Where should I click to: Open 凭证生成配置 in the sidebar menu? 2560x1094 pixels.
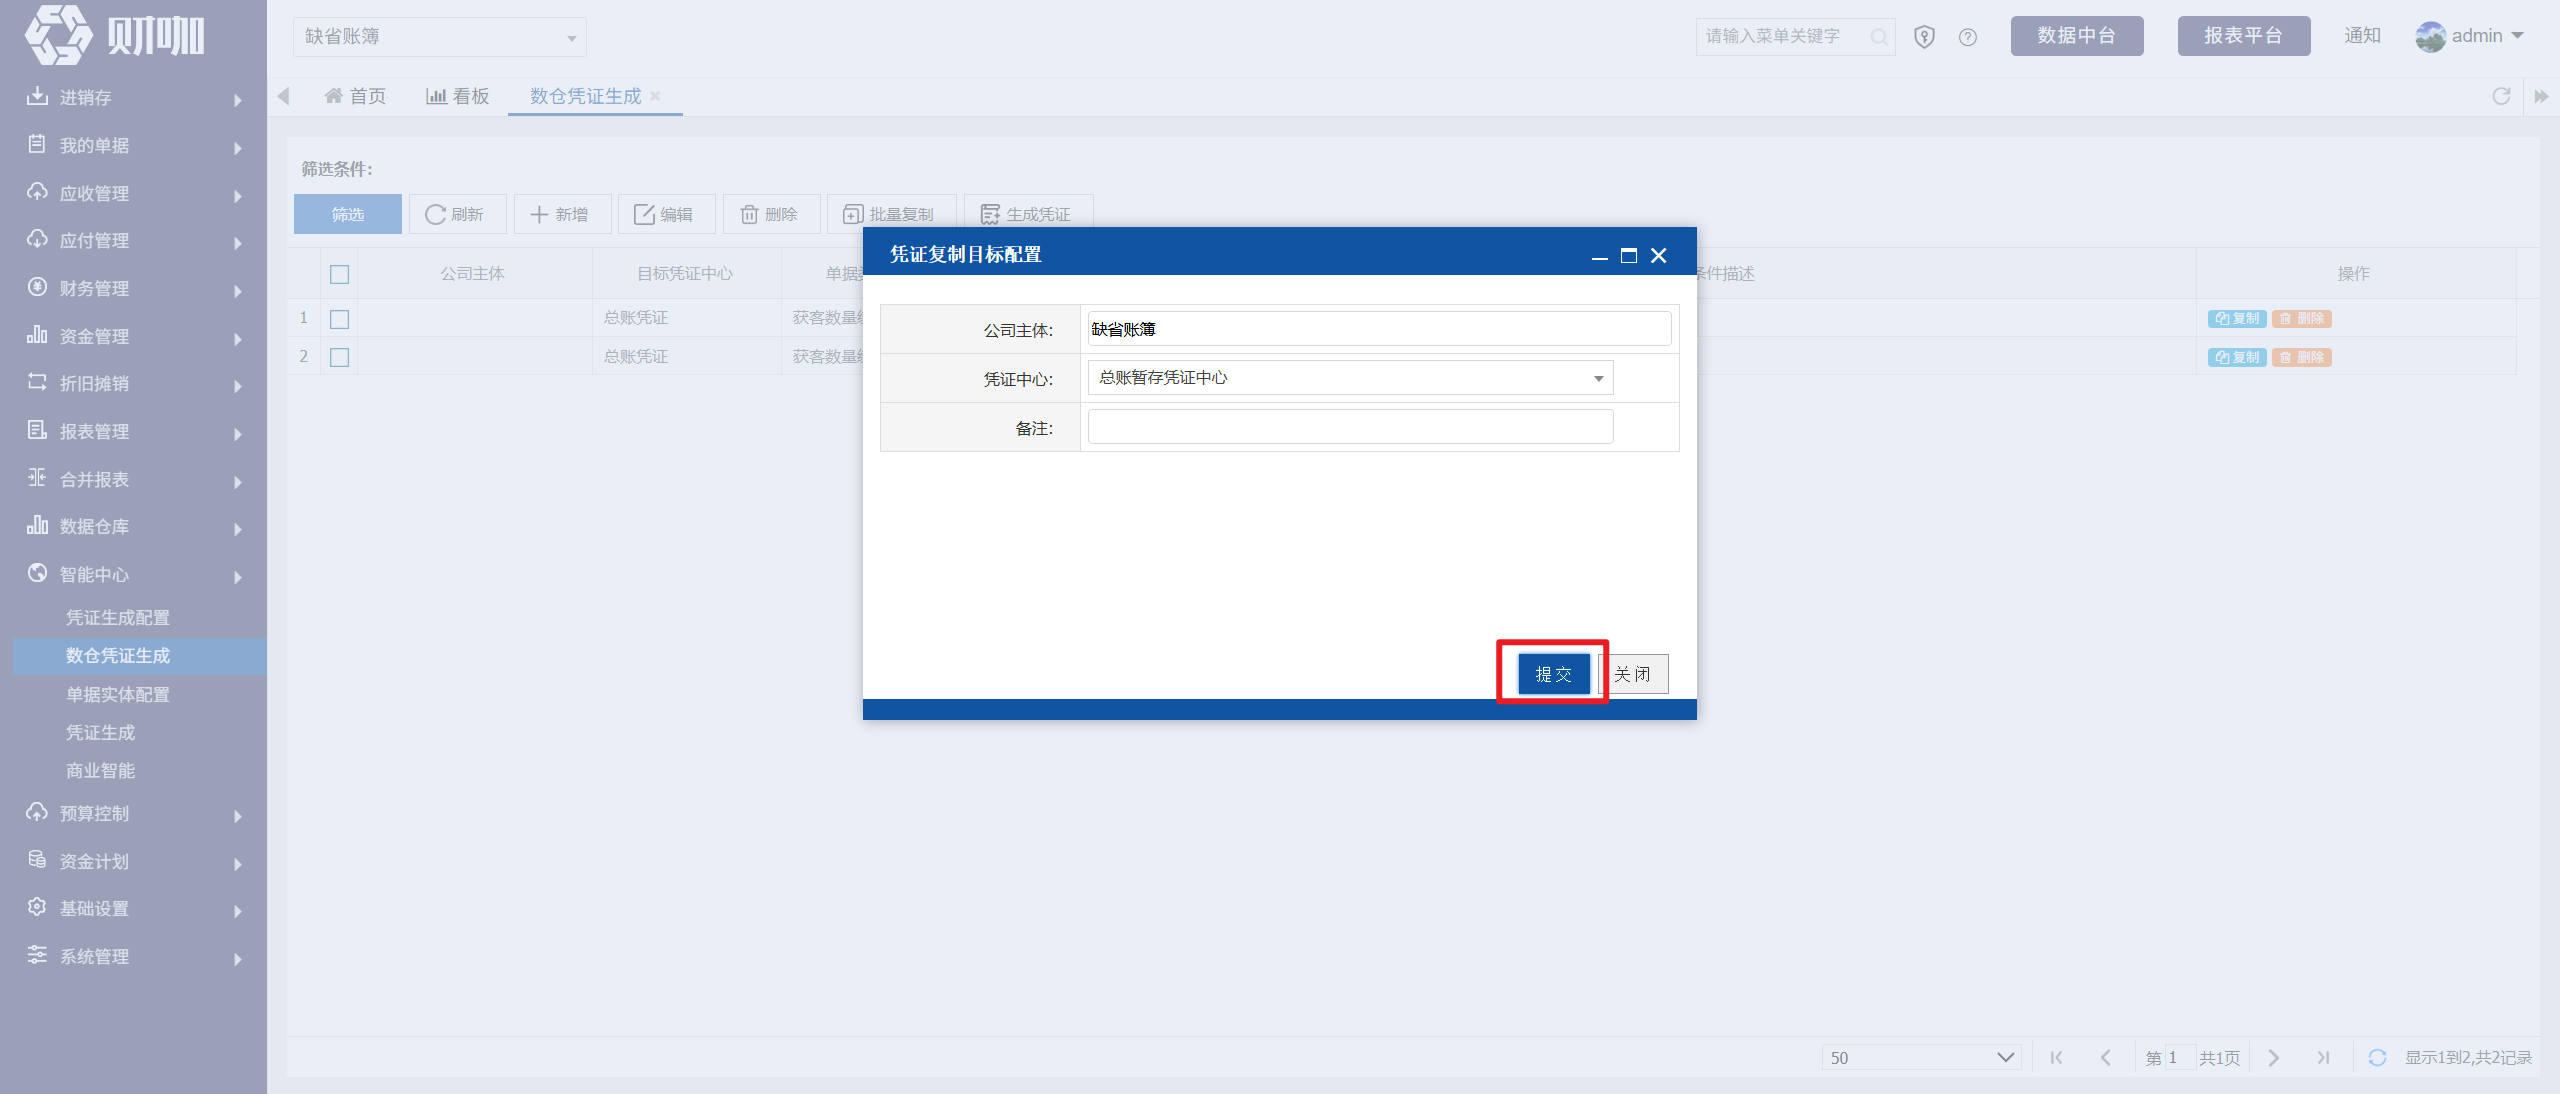(x=118, y=618)
